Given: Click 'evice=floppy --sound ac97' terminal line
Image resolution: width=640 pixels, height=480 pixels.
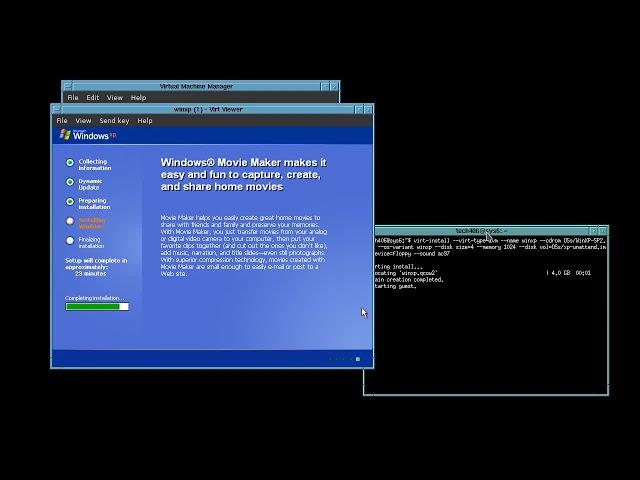Looking at the screenshot, I should coord(412,253).
